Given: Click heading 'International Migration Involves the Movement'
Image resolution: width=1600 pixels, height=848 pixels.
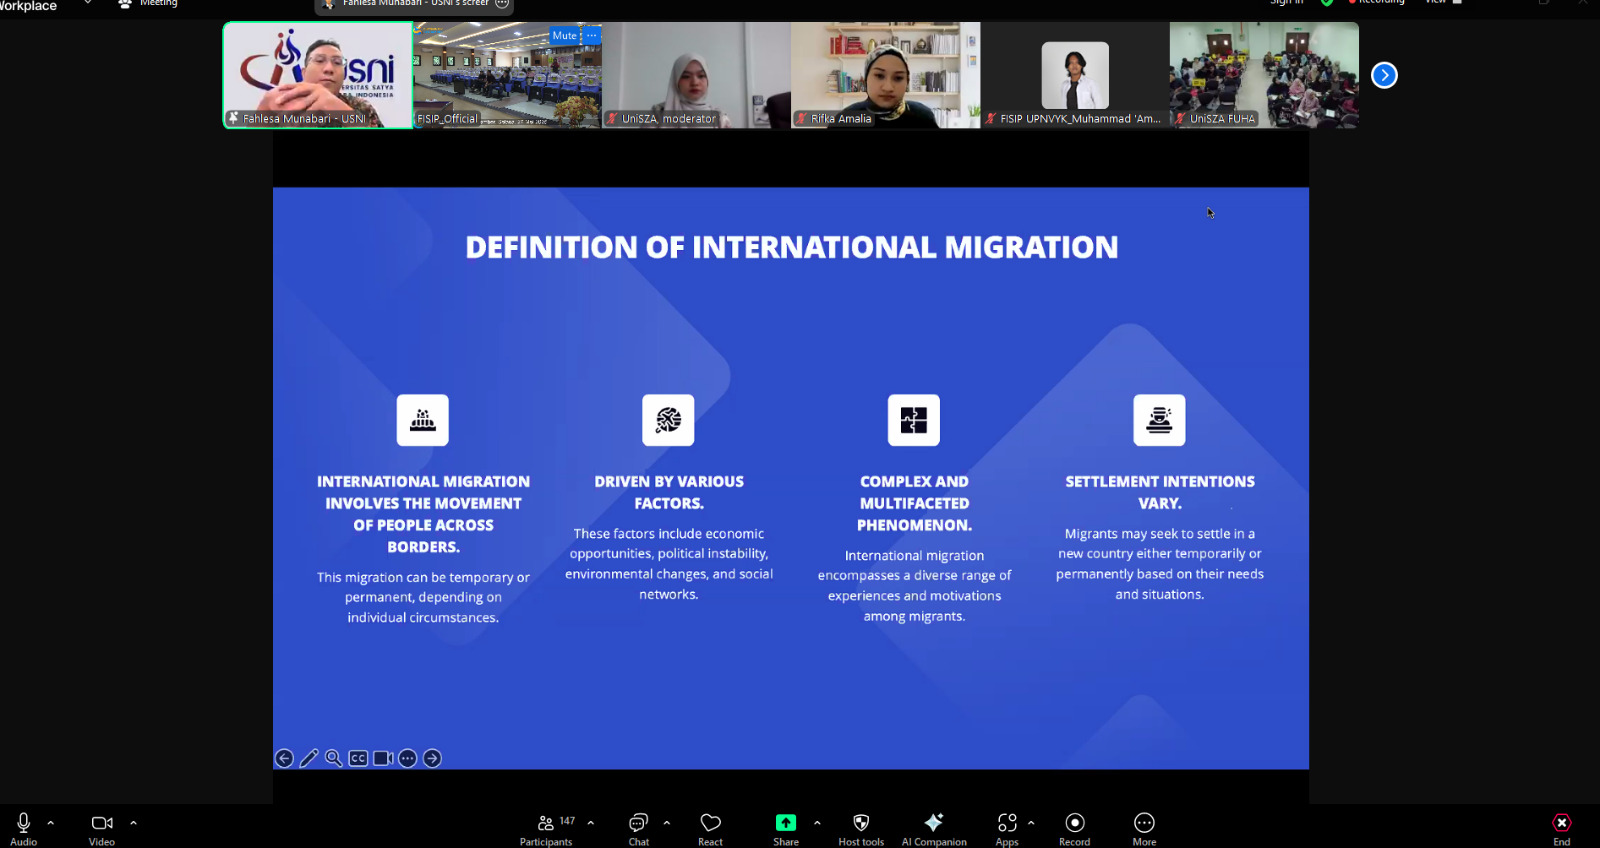Looking at the screenshot, I should pyautogui.click(x=423, y=514).
